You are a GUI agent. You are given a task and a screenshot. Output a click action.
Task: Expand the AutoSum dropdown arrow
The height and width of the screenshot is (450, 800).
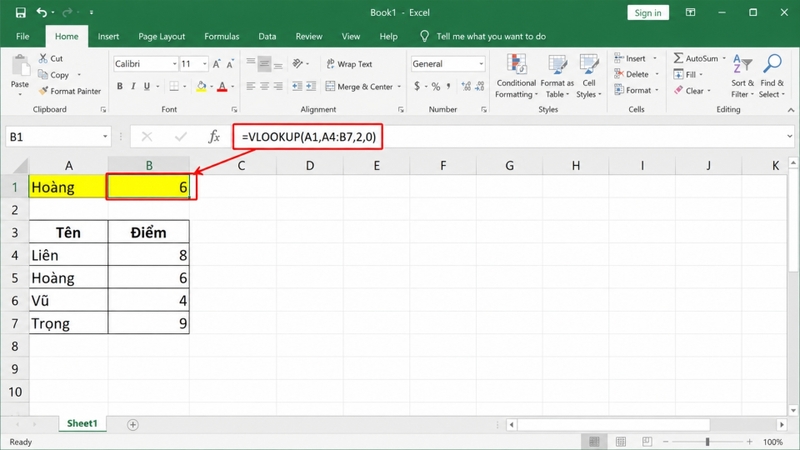(x=724, y=59)
